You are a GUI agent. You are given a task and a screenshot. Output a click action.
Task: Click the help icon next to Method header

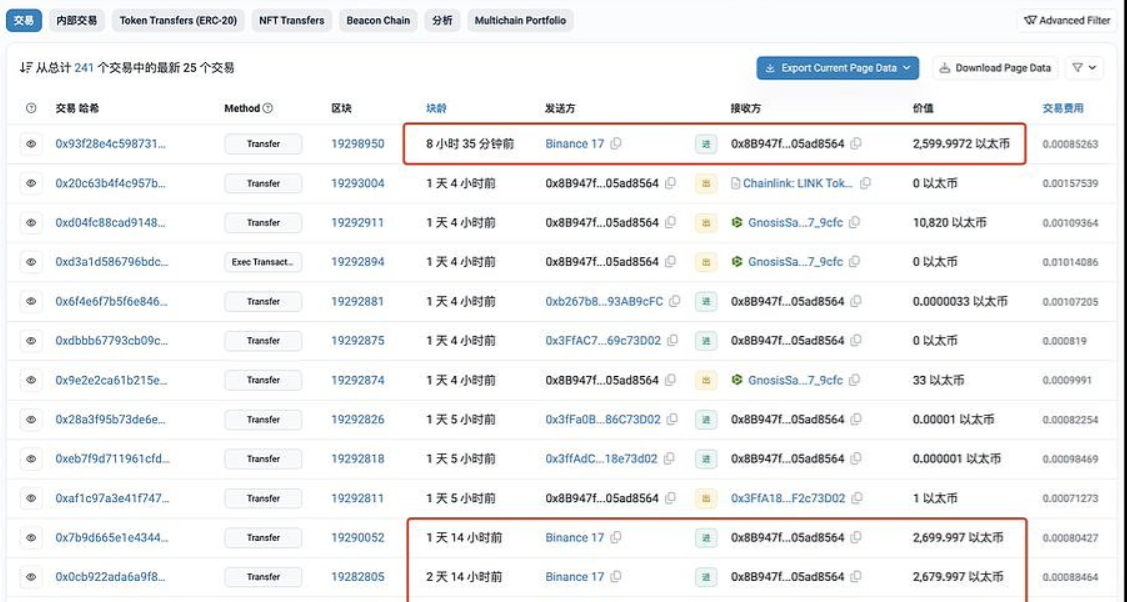(268, 108)
